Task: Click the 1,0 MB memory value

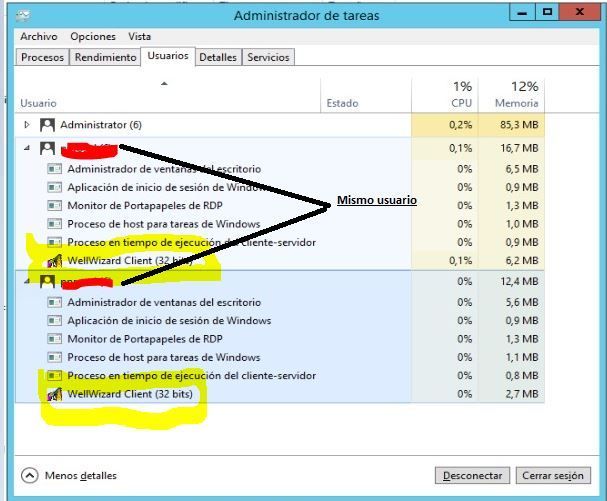Action: pyautogui.click(x=522, y=224)
